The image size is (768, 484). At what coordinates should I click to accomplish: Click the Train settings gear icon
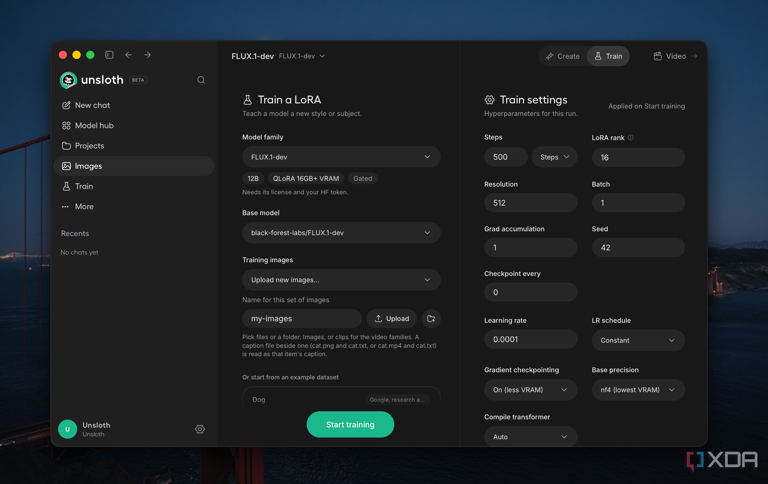pyautogui.click(x=489, y=100)
